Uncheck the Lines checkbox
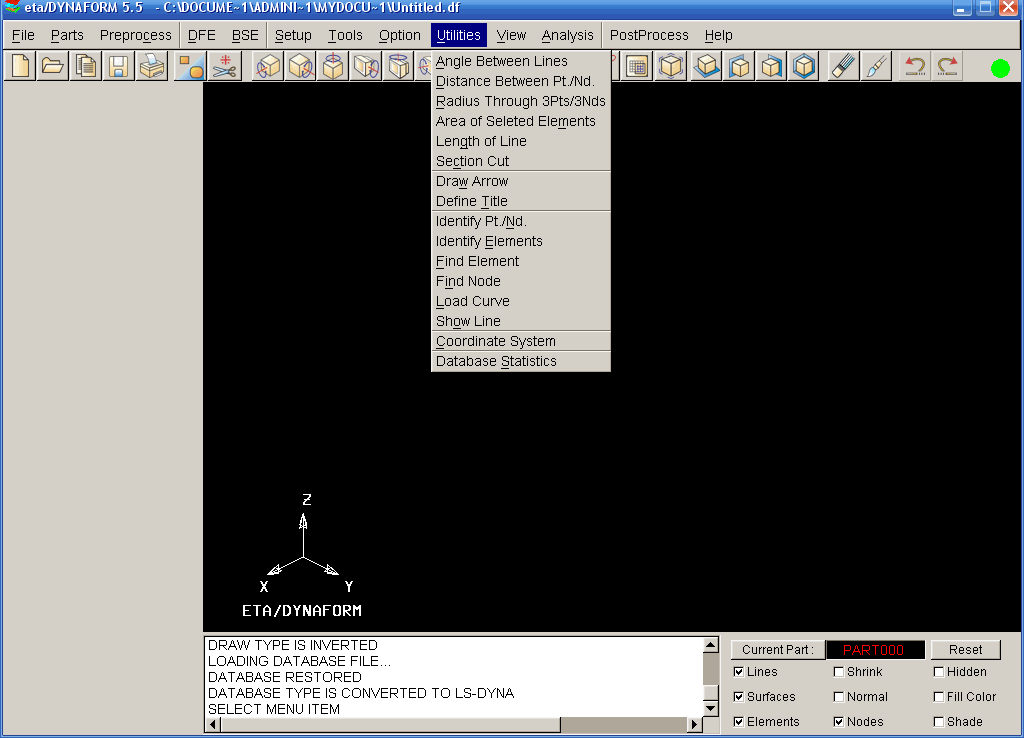 [x=739, y=672]
